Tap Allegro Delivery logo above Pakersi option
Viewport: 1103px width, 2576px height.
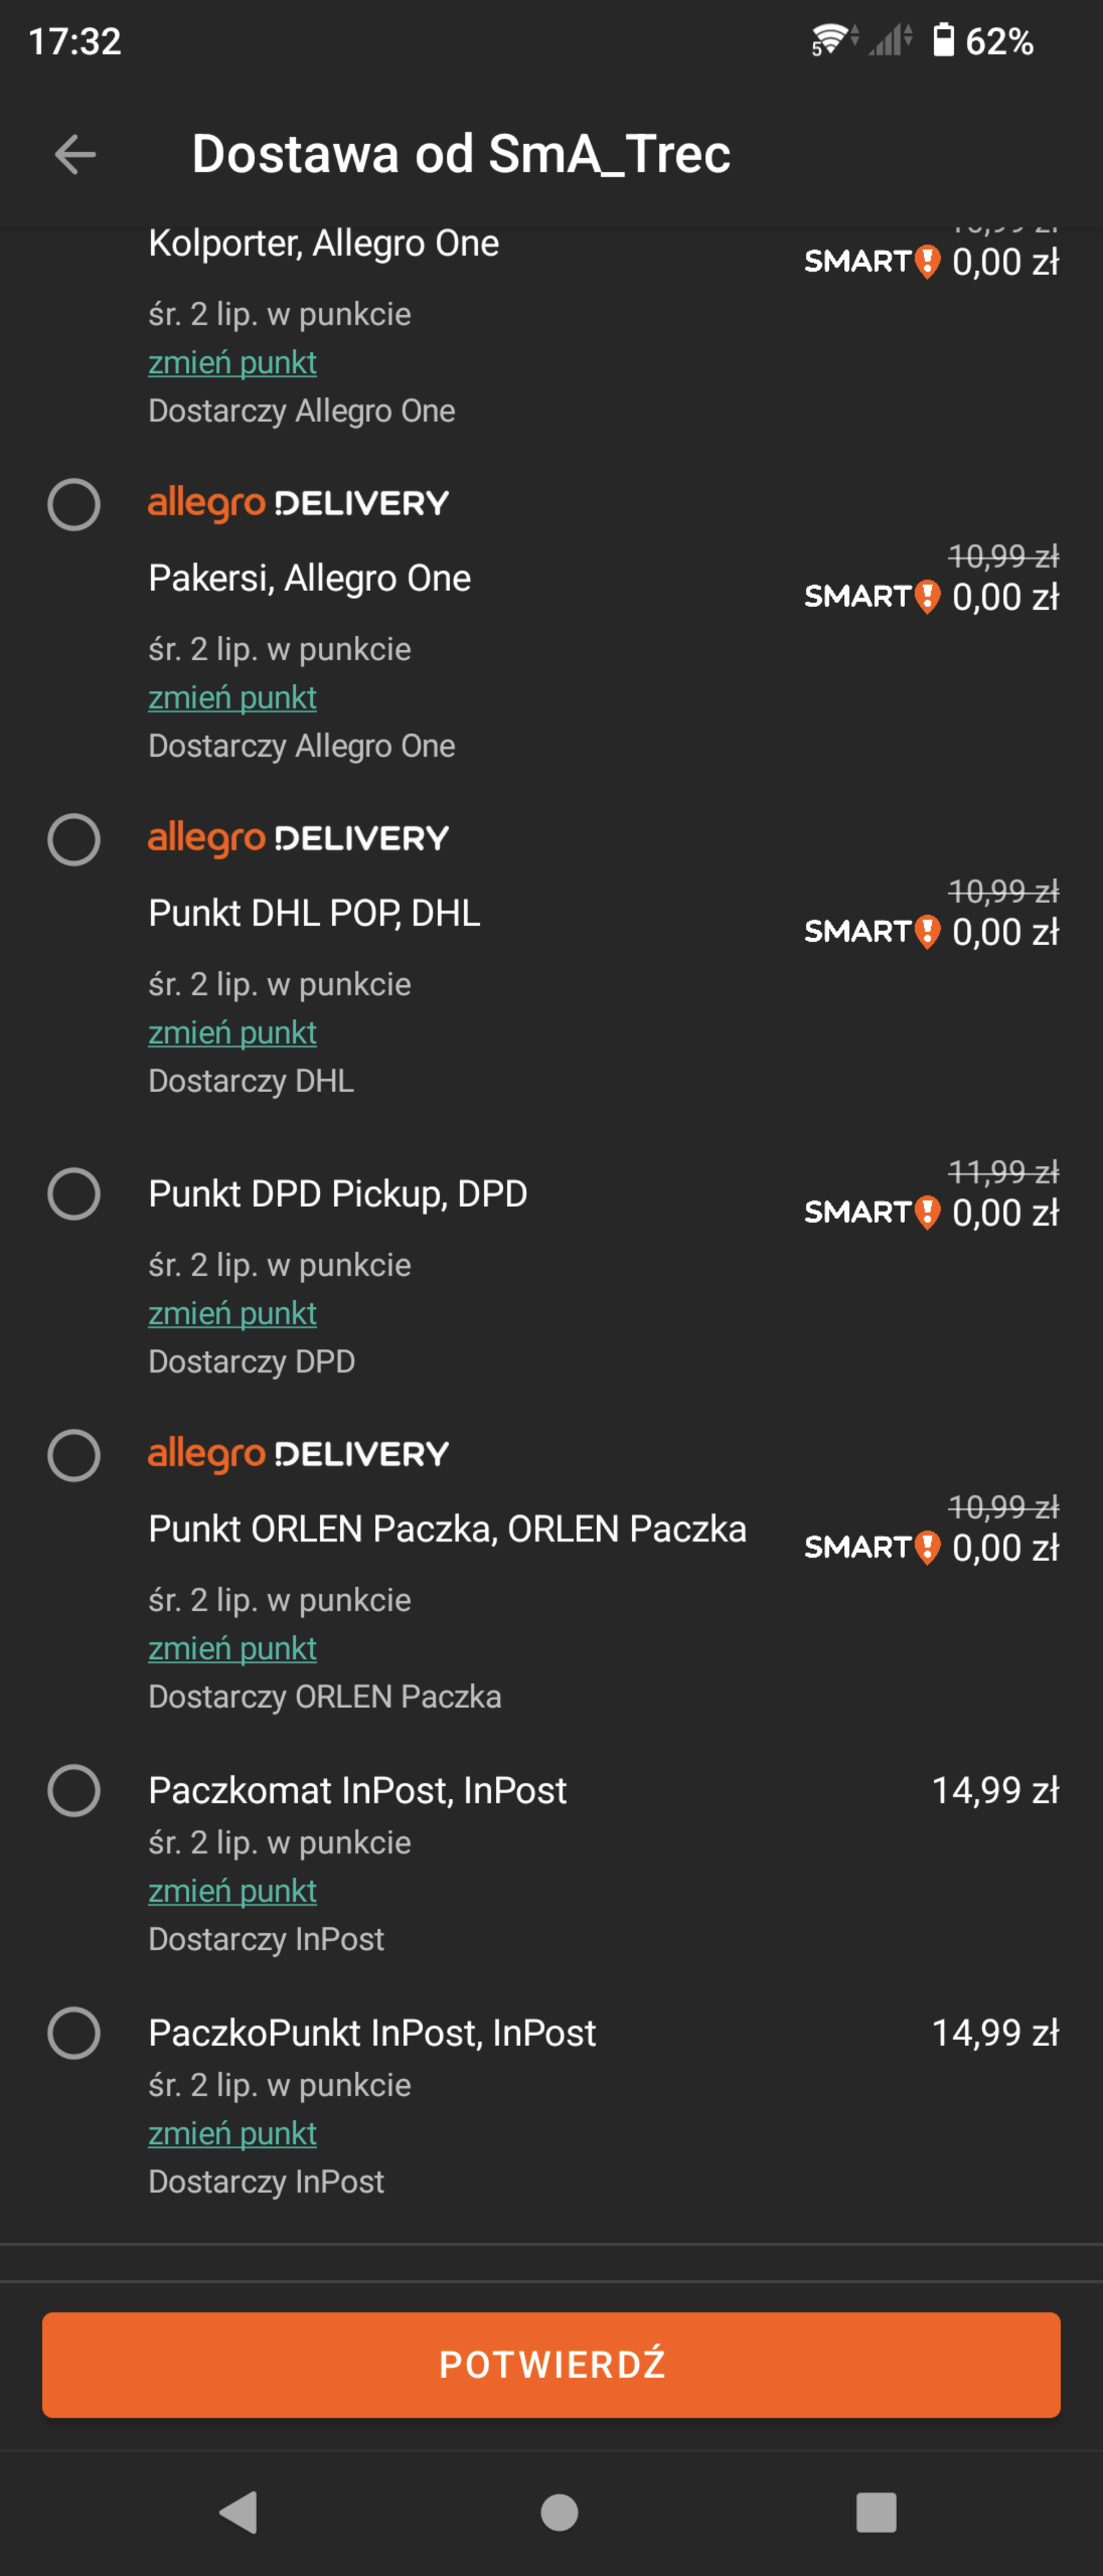pyautogui.click(x=298, y=503)
